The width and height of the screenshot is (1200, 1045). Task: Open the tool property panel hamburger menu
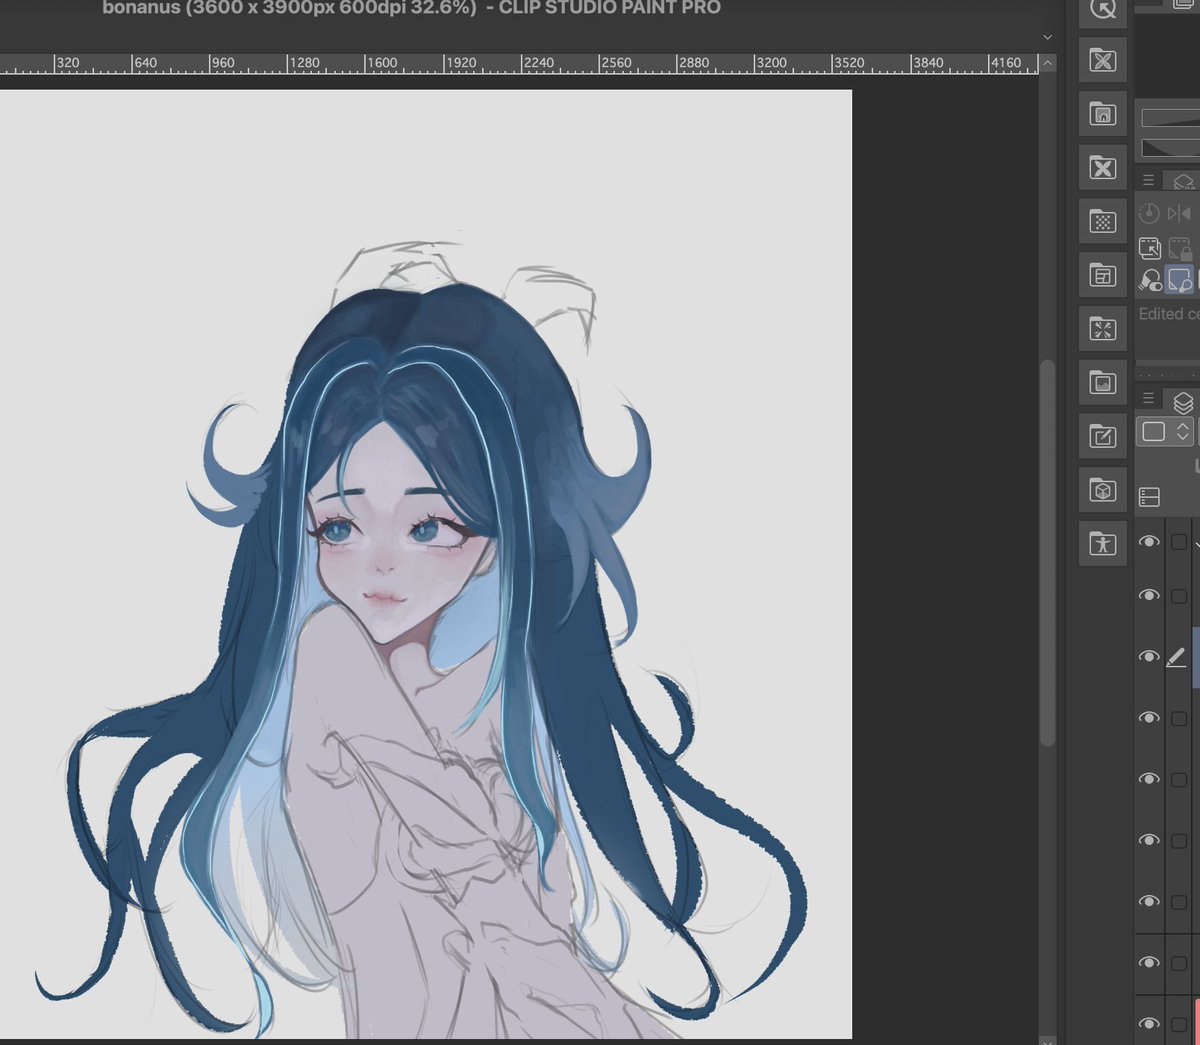pos(1148,180)
